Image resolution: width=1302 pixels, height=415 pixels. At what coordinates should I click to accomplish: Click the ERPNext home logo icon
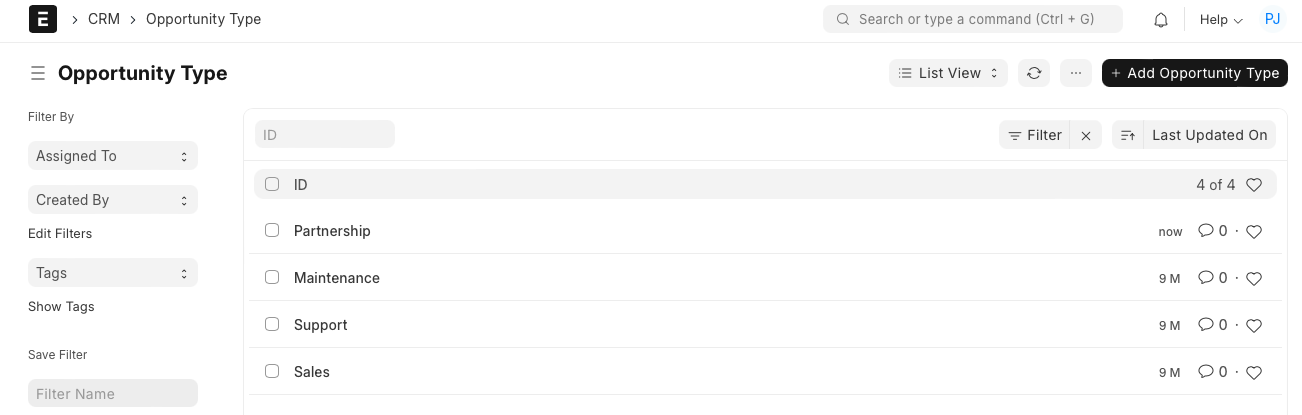coord(43,19)
